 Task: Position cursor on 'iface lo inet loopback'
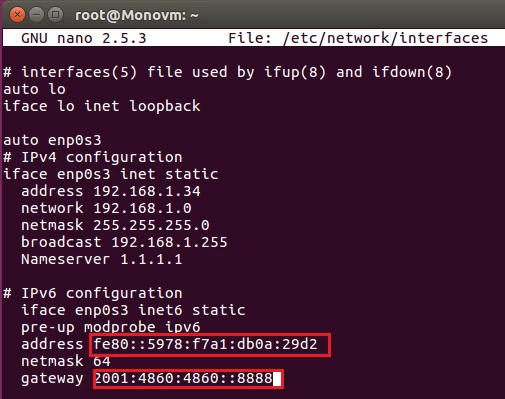click(102, 106)
